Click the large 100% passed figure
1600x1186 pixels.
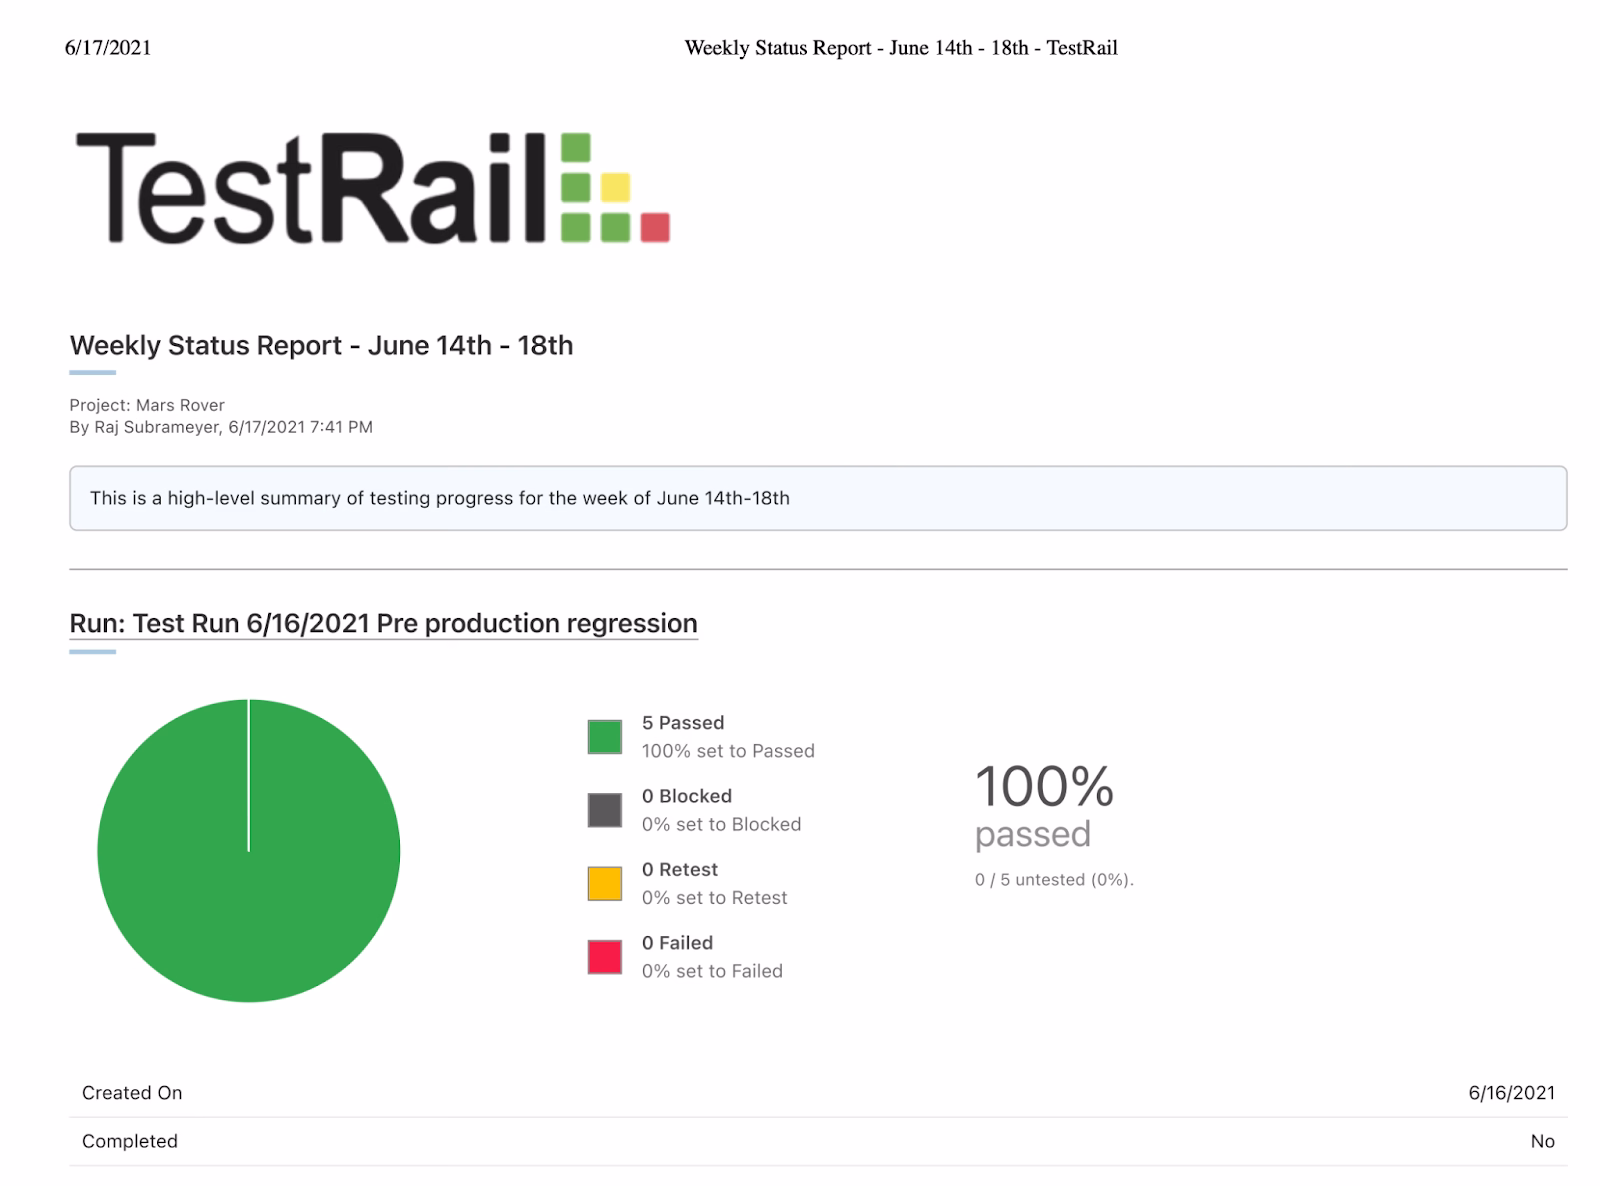click(x=1043, y=787)
